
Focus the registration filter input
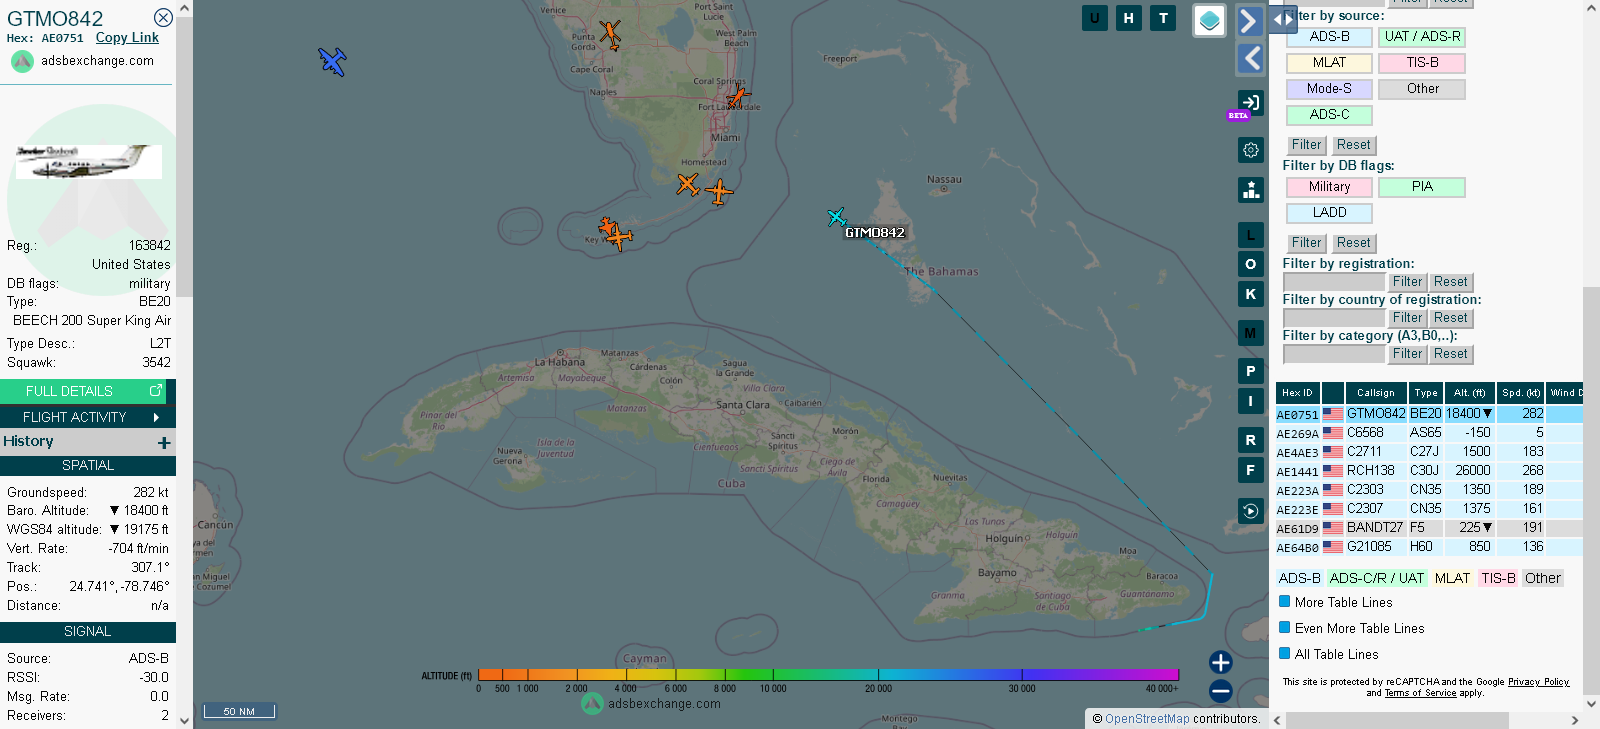(x=1334, y=282)
